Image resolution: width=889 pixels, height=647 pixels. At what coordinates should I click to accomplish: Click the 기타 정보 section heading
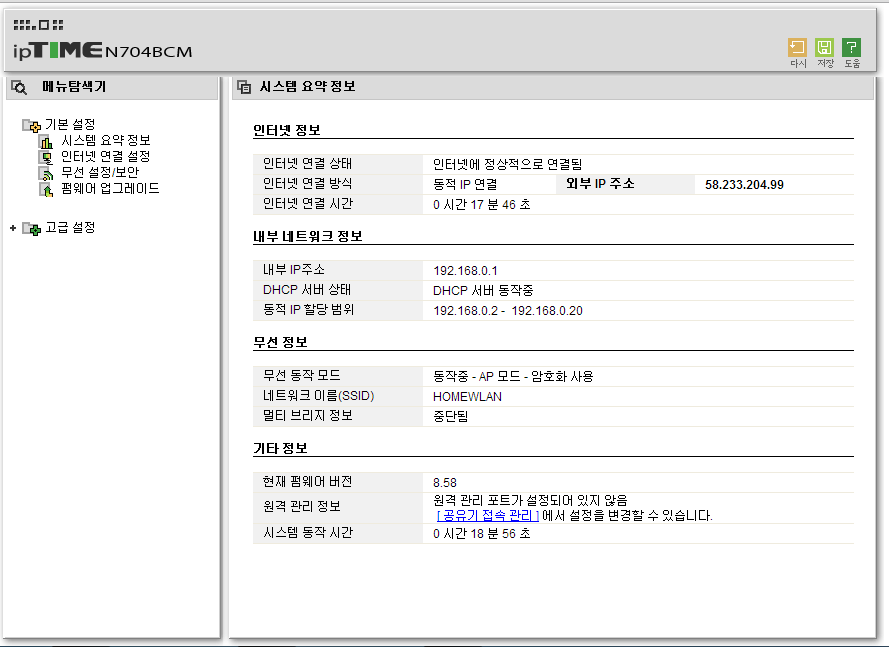point(280,448)
